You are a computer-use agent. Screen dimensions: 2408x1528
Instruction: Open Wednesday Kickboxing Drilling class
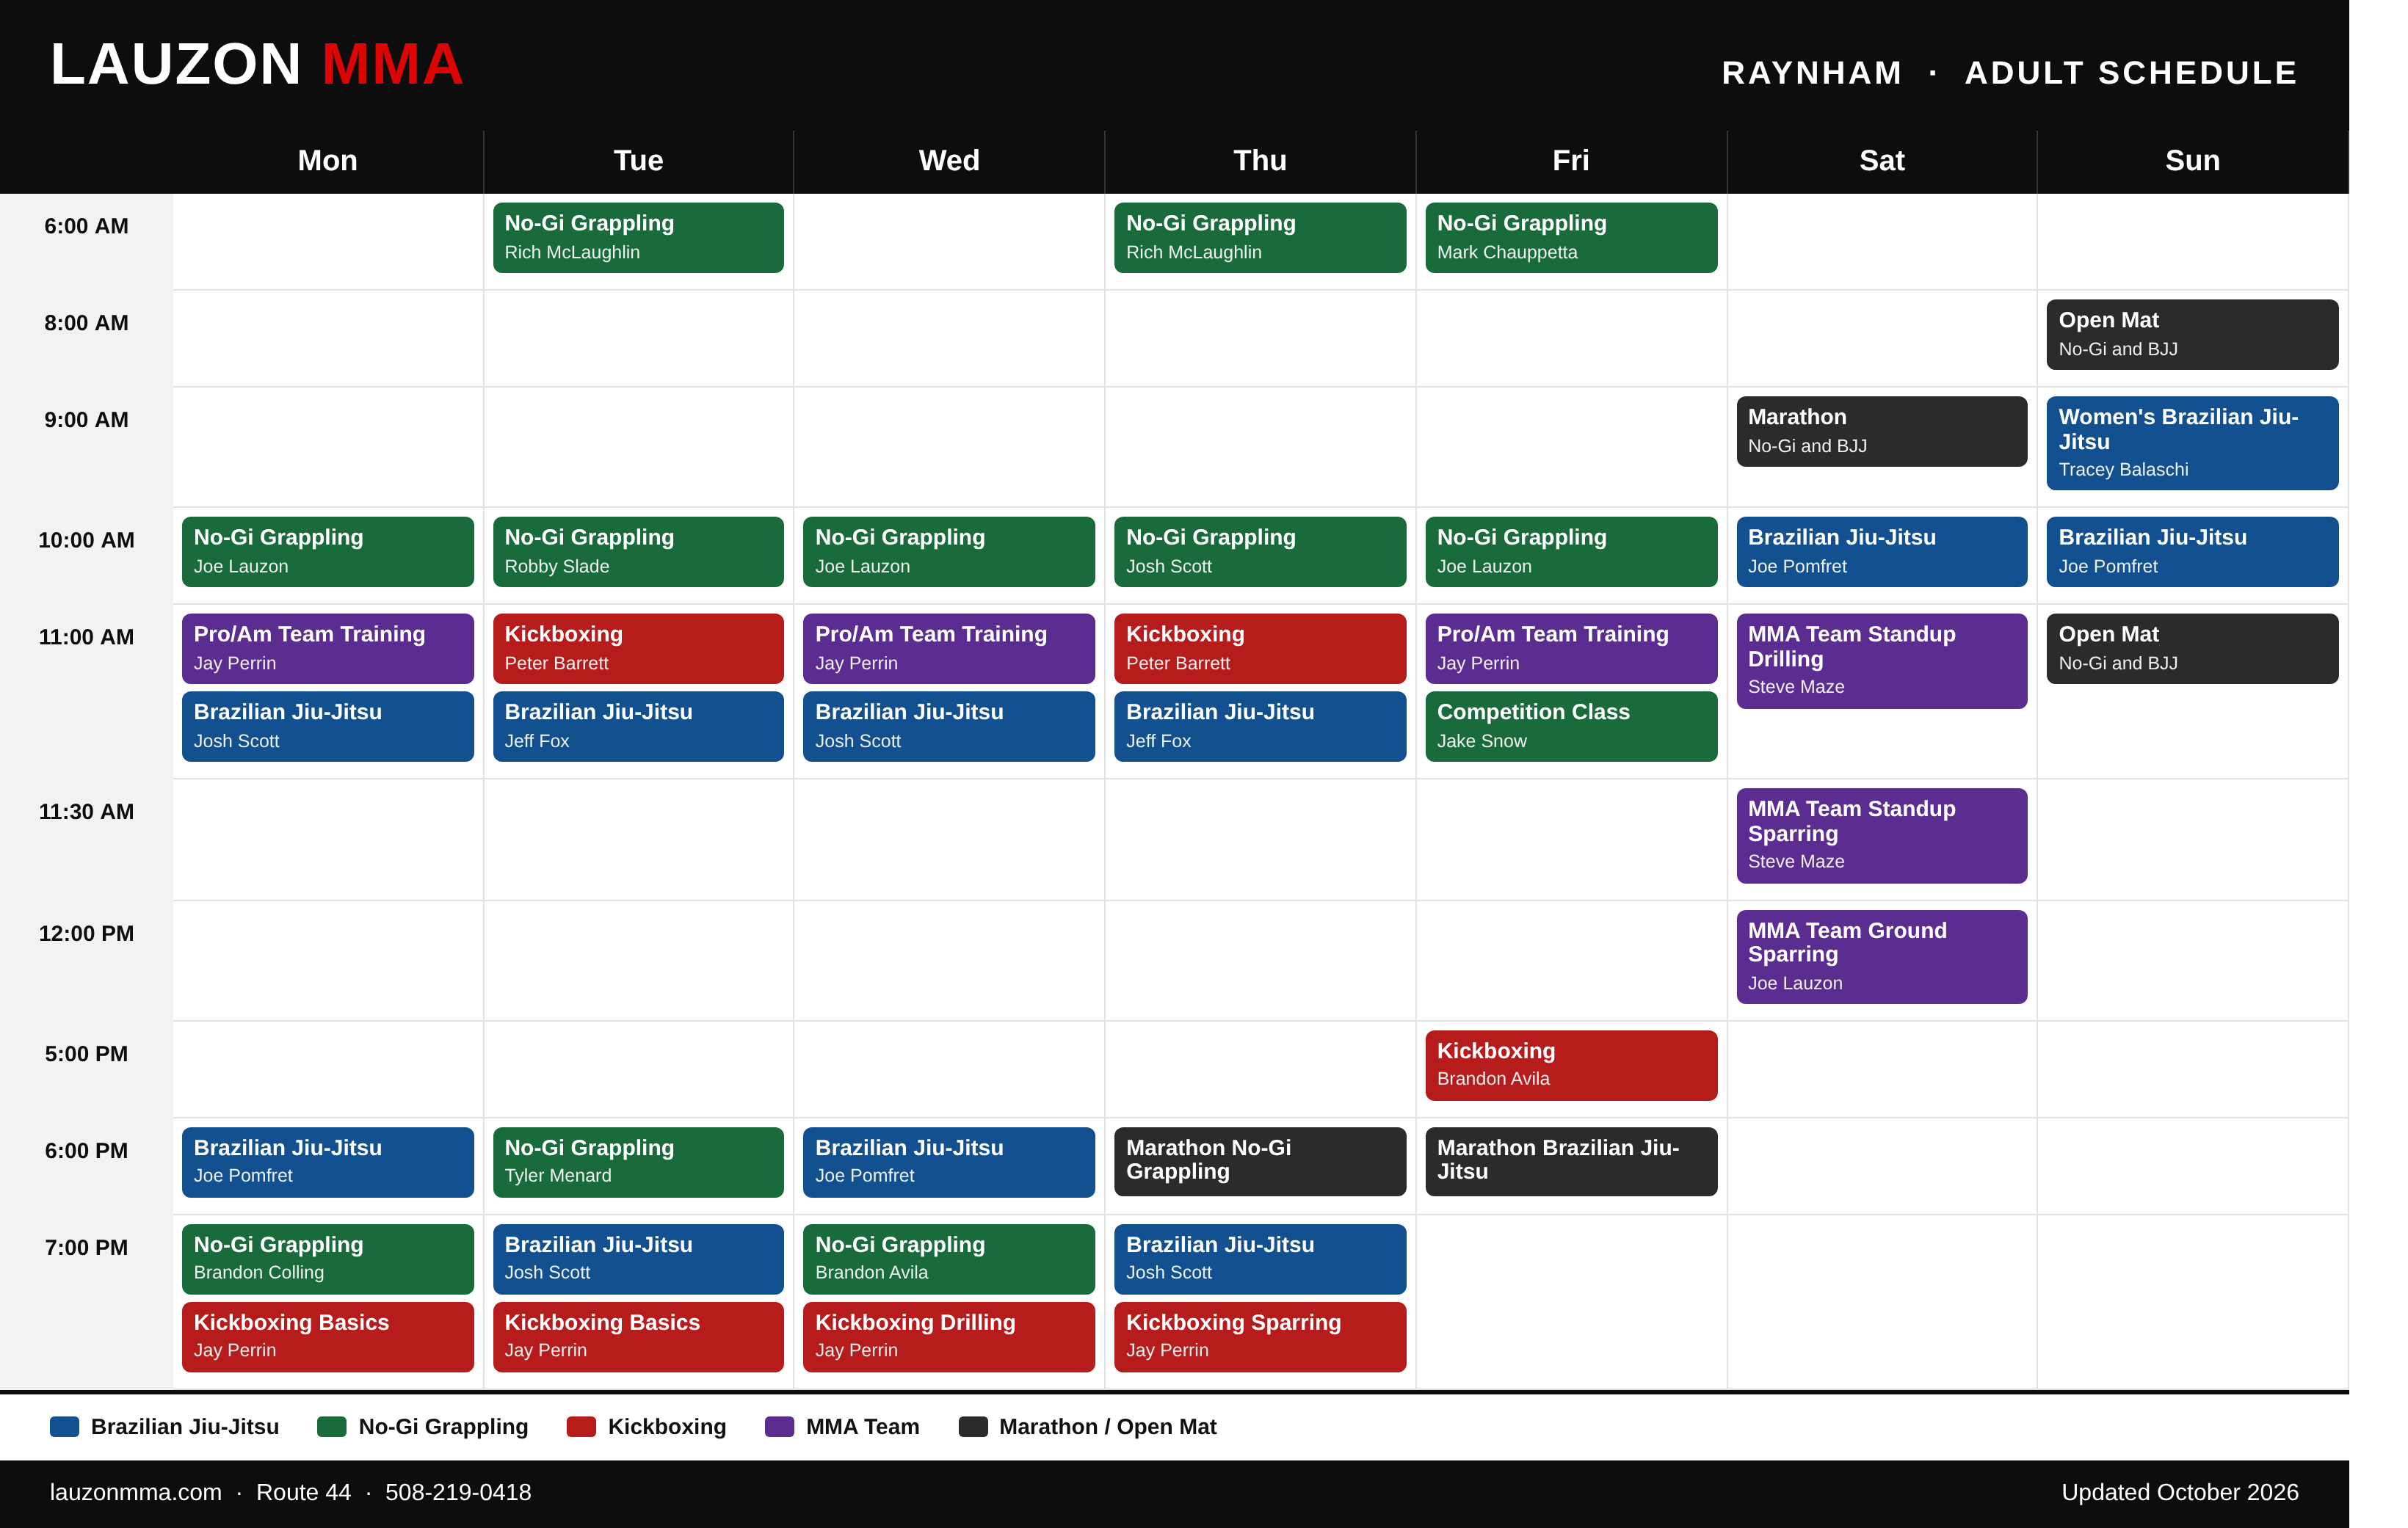point(949,1337)
